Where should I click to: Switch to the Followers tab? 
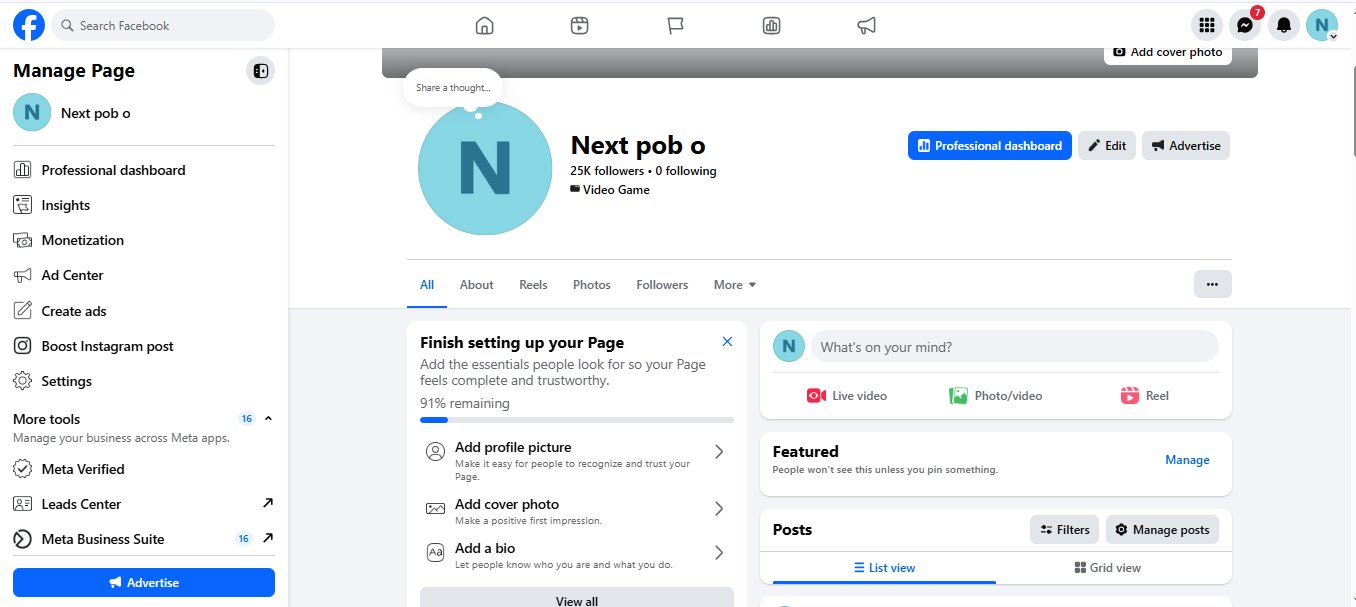662,285
